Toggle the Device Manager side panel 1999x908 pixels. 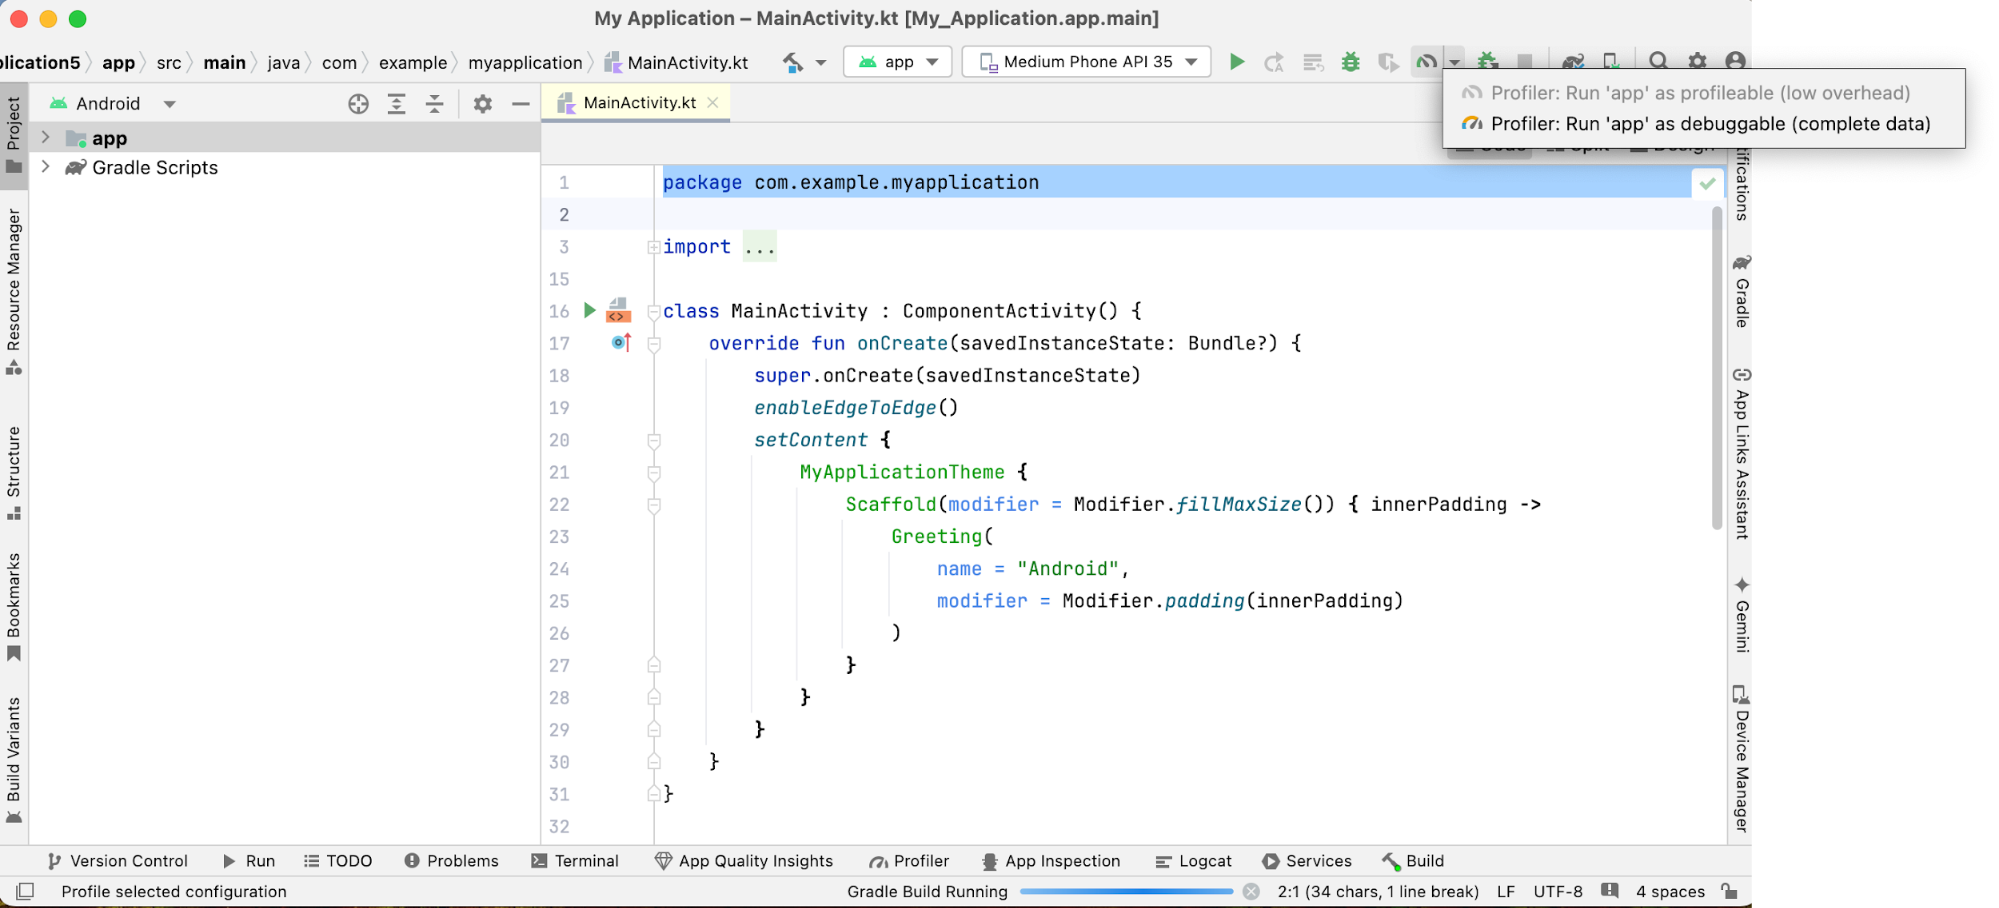tap(1741, 758)
